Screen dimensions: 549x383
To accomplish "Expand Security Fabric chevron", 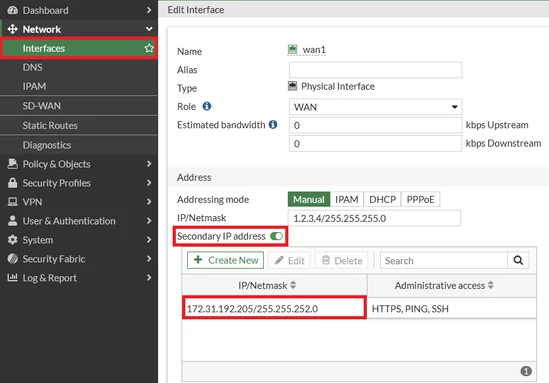I will pyautogui.click(x=149, y=259).
